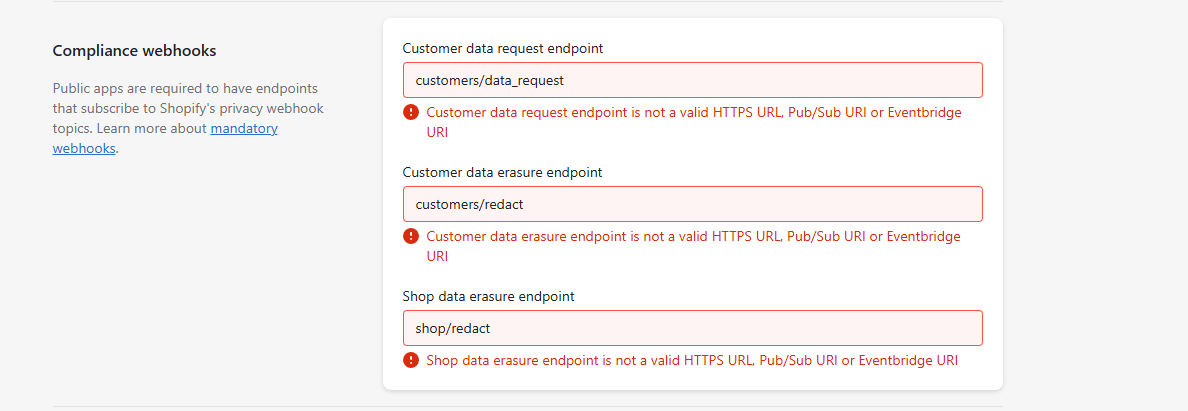This screenshot has height=411, width=1188.
Task: Place cursor in 'customers/data_request' text
Action: tap(489, 80)
